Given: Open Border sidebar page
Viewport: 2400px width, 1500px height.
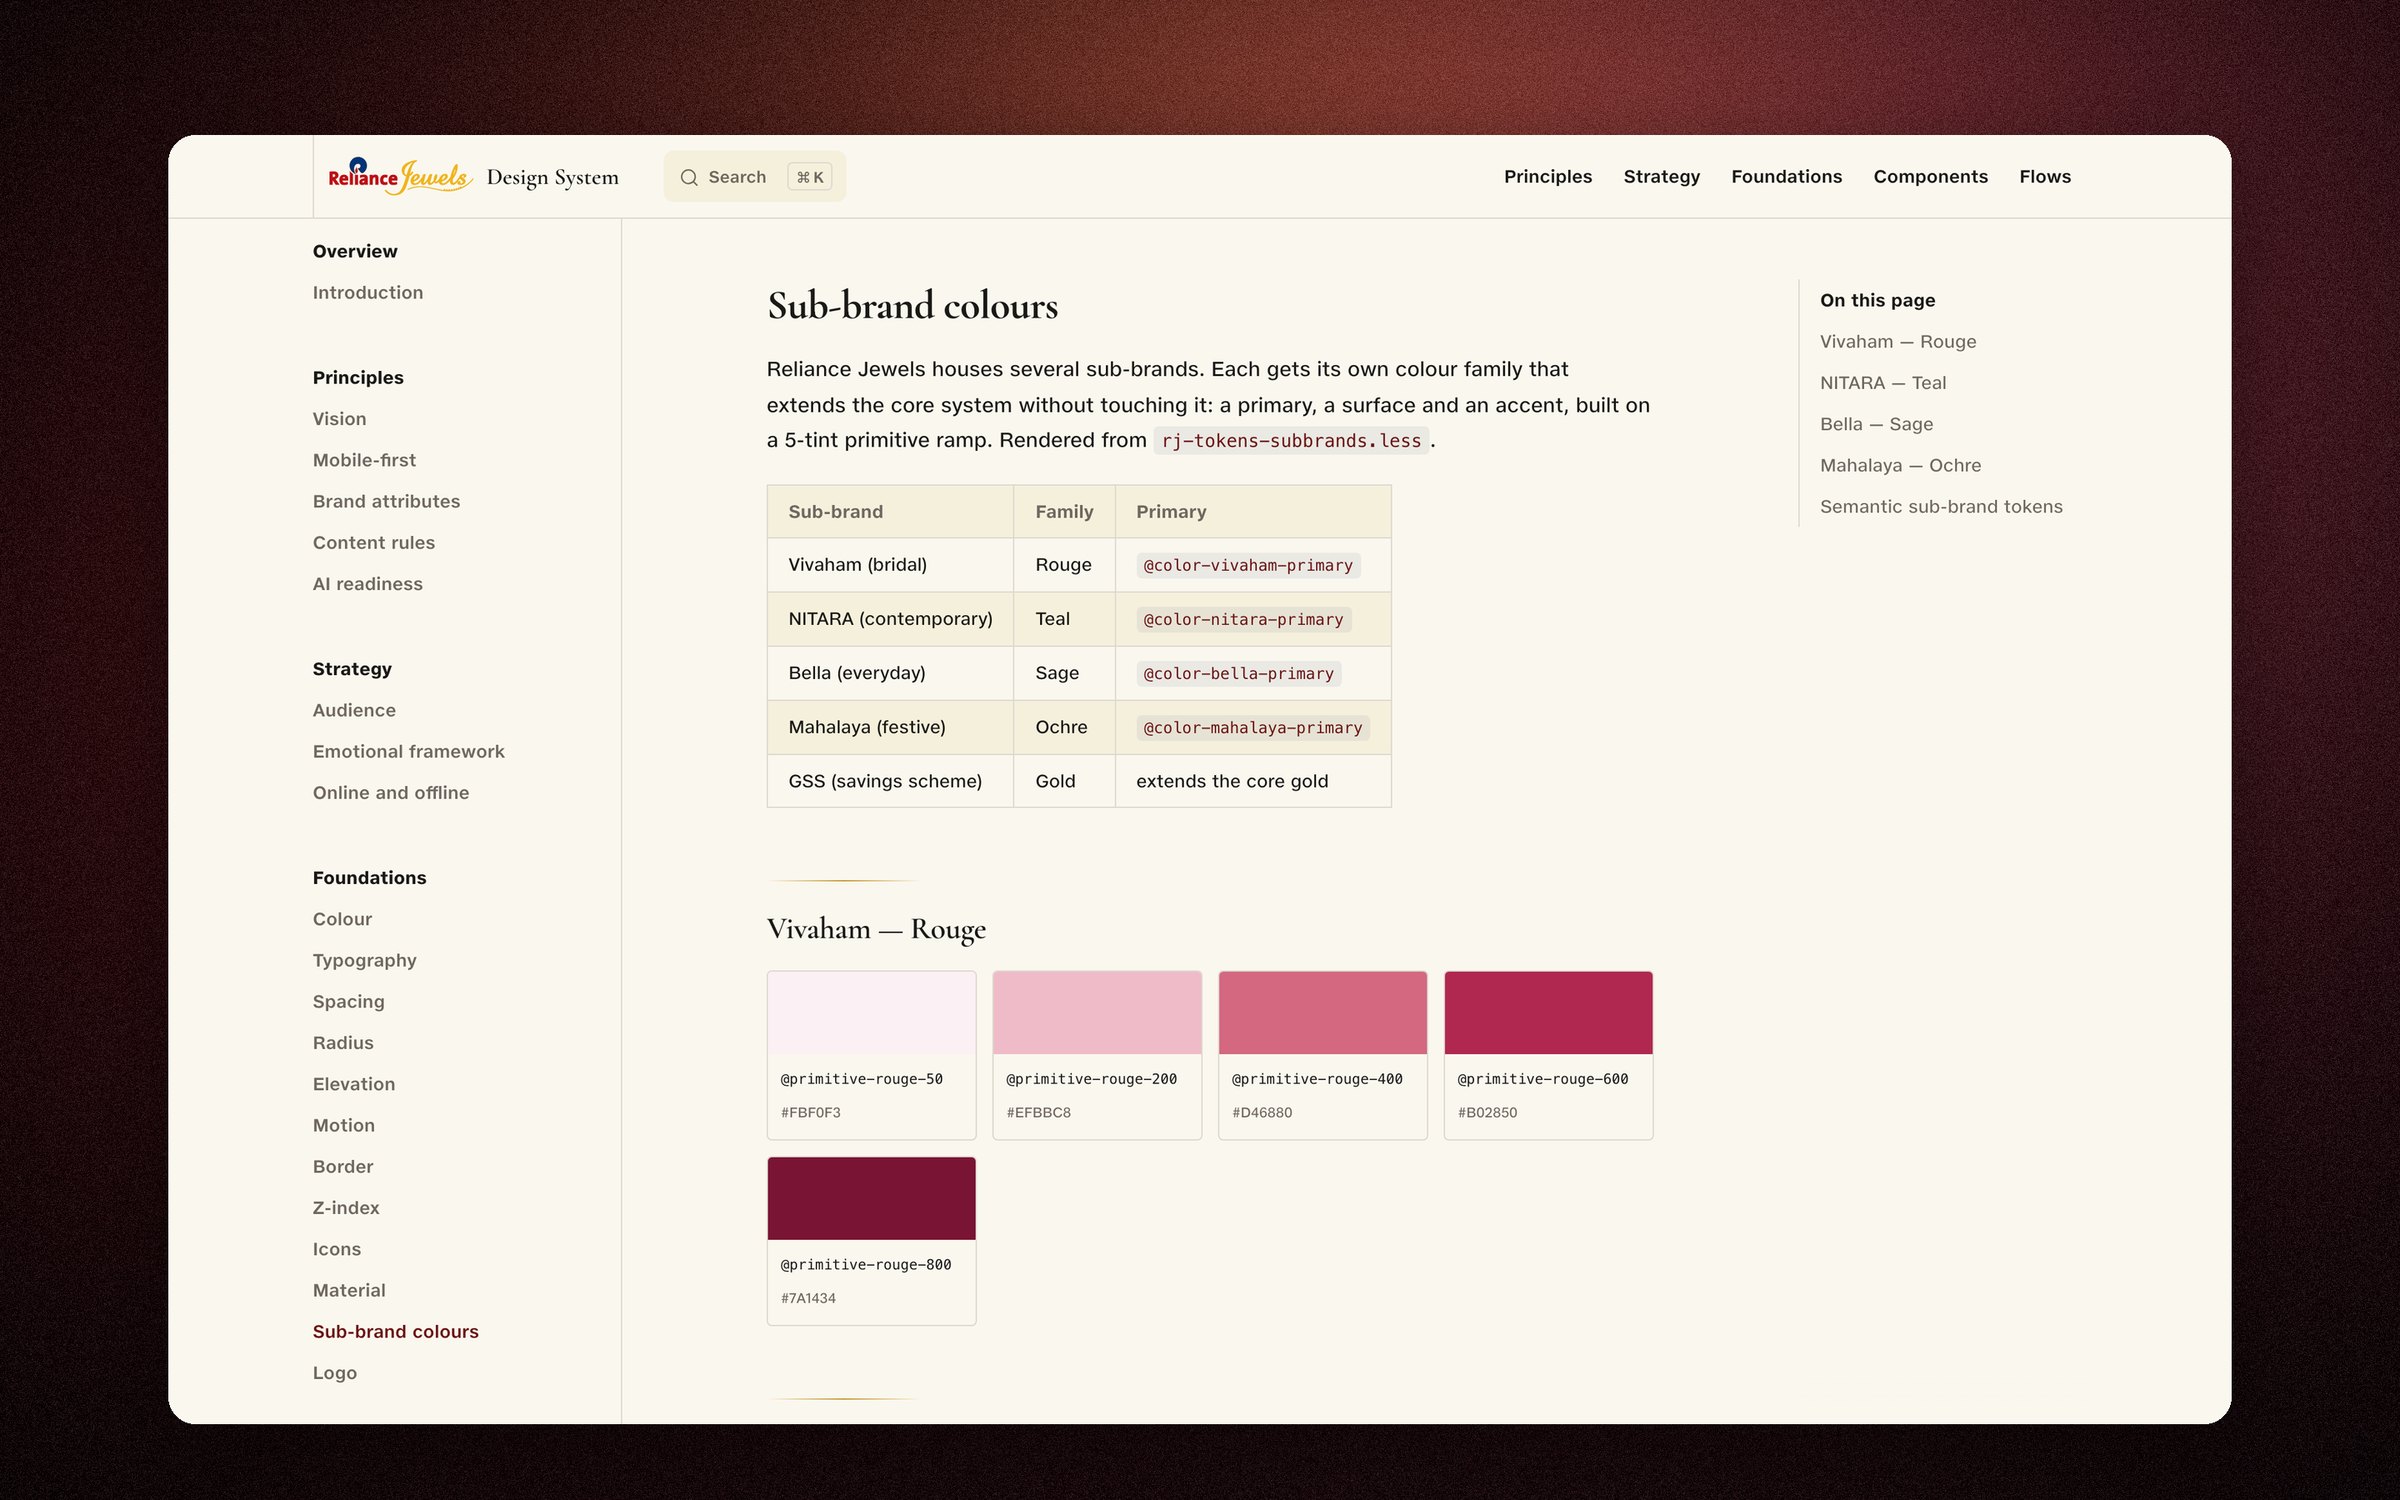Looking at the screenshot, I should click(343, 1166).
